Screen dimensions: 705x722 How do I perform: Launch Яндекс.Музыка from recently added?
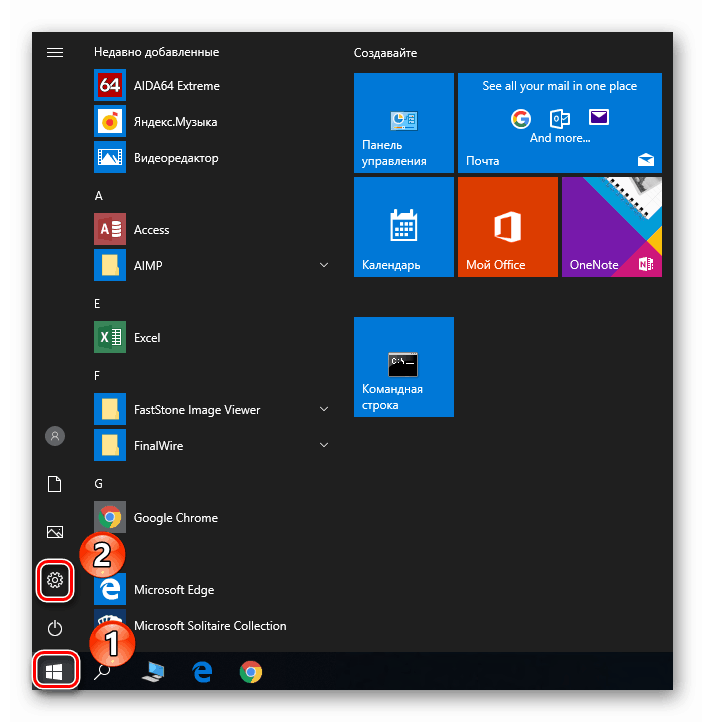pos(212,122)
